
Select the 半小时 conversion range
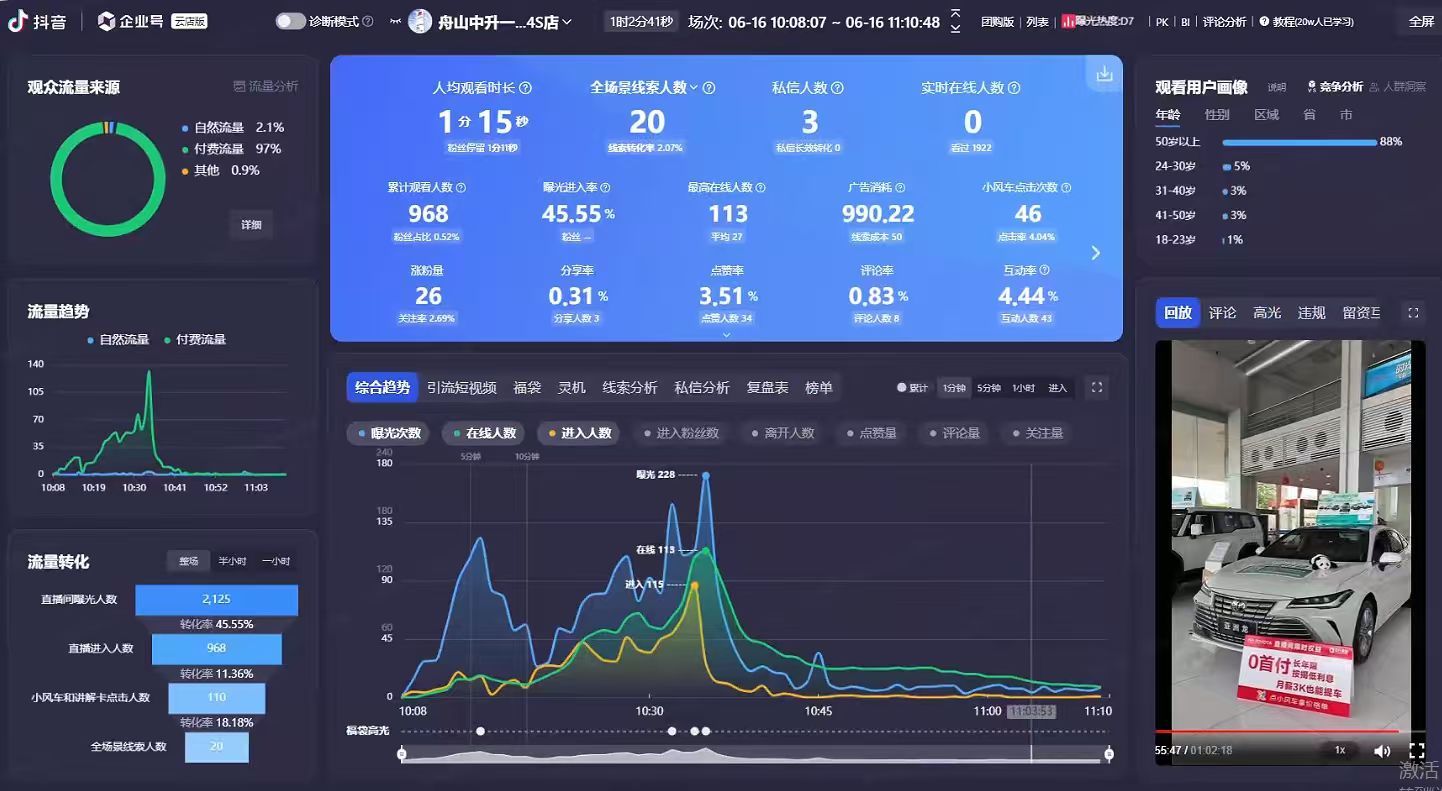[x=233, y=561]
